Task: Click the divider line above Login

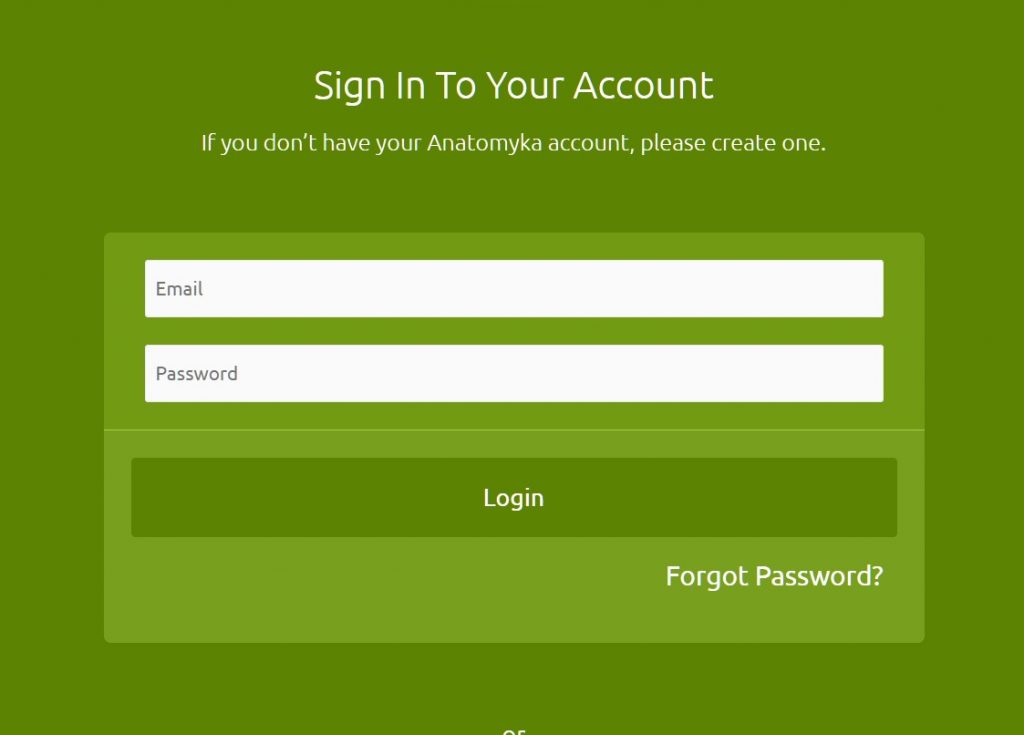Action: [514, 430]
